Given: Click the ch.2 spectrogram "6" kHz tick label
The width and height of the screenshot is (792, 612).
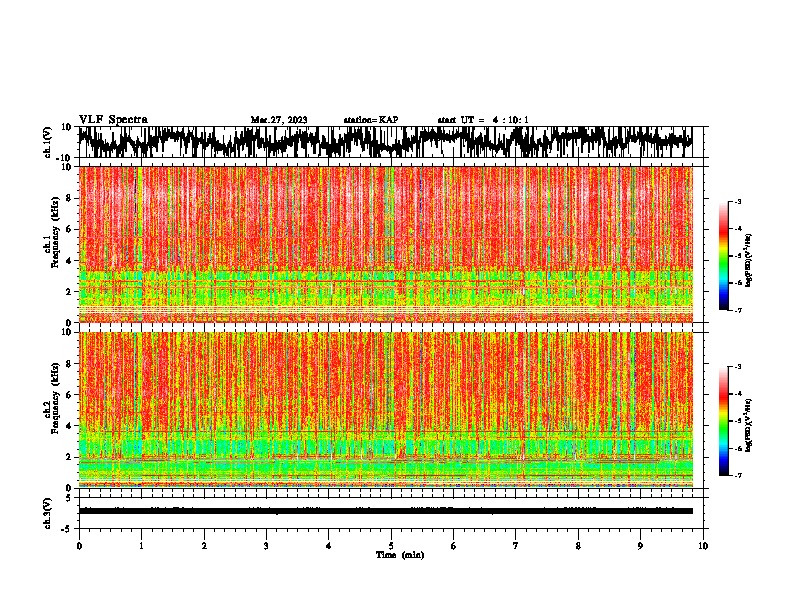Looking at the screenshot, I should pyautogui.click(x=69, y=394).
